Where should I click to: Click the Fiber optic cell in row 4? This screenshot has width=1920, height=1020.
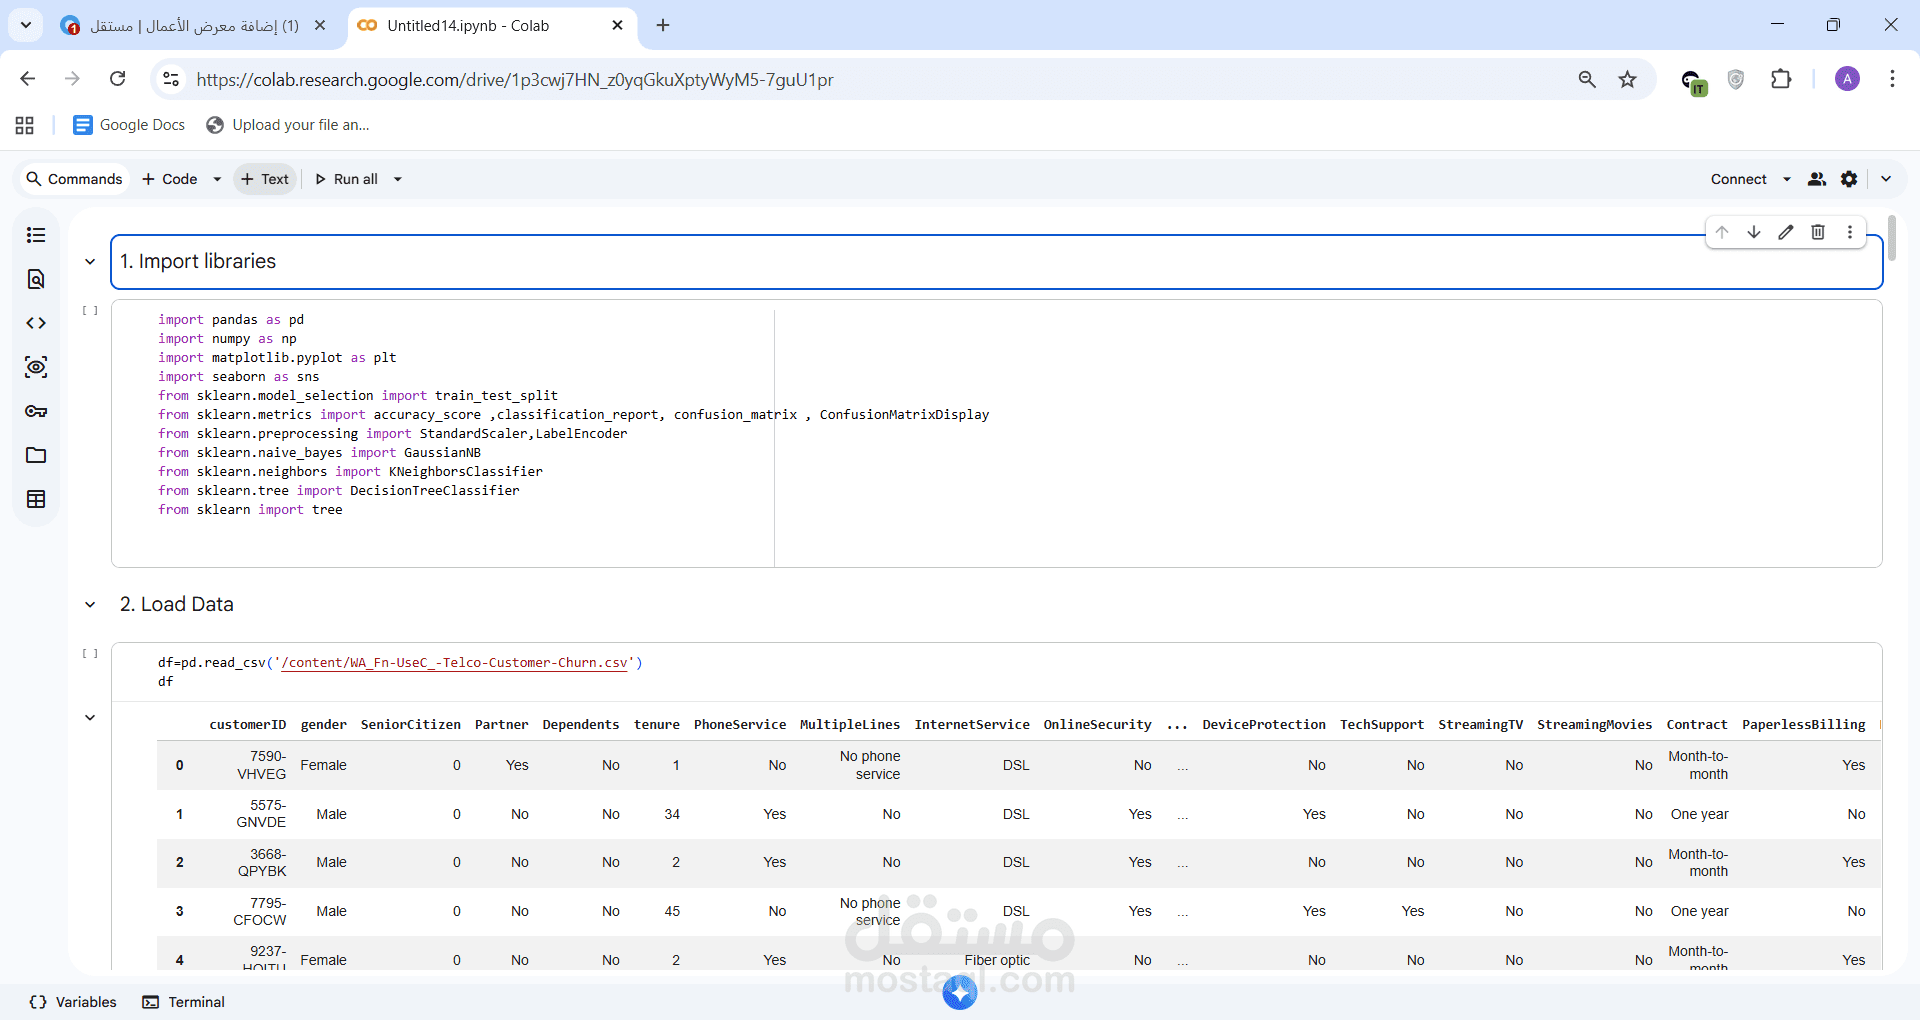pyautogui.click(x=997, y=960)
